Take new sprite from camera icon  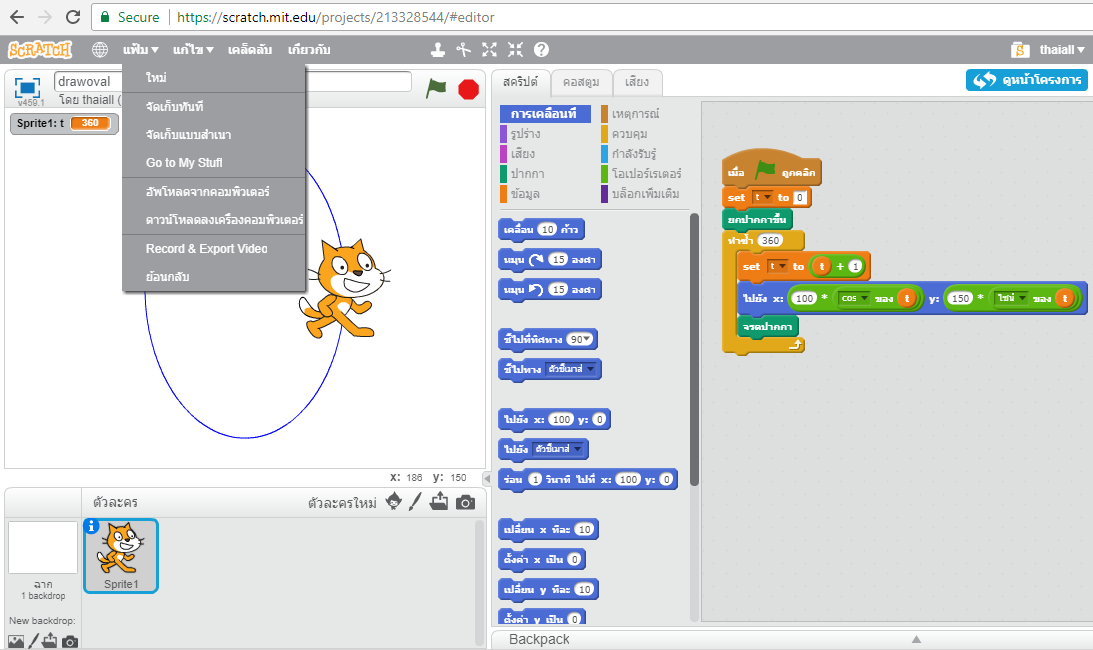pos(465,502)
